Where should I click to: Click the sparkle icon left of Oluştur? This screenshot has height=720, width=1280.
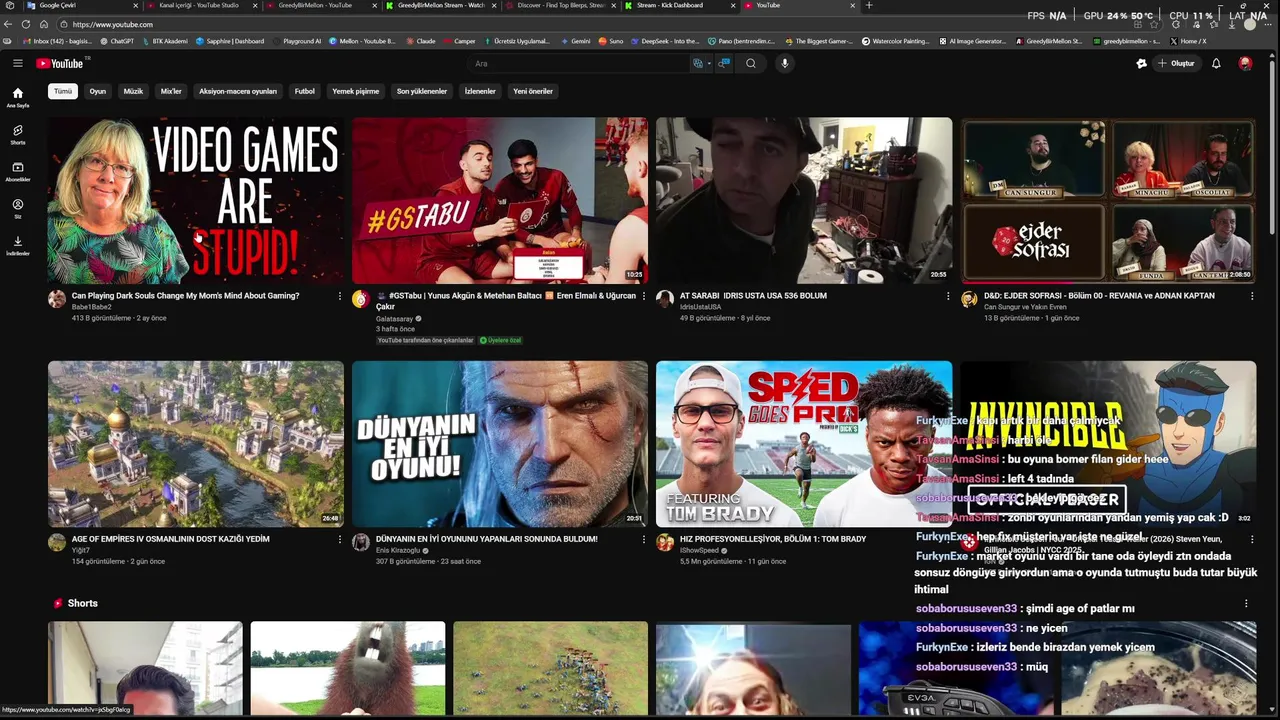[1142, 63]
